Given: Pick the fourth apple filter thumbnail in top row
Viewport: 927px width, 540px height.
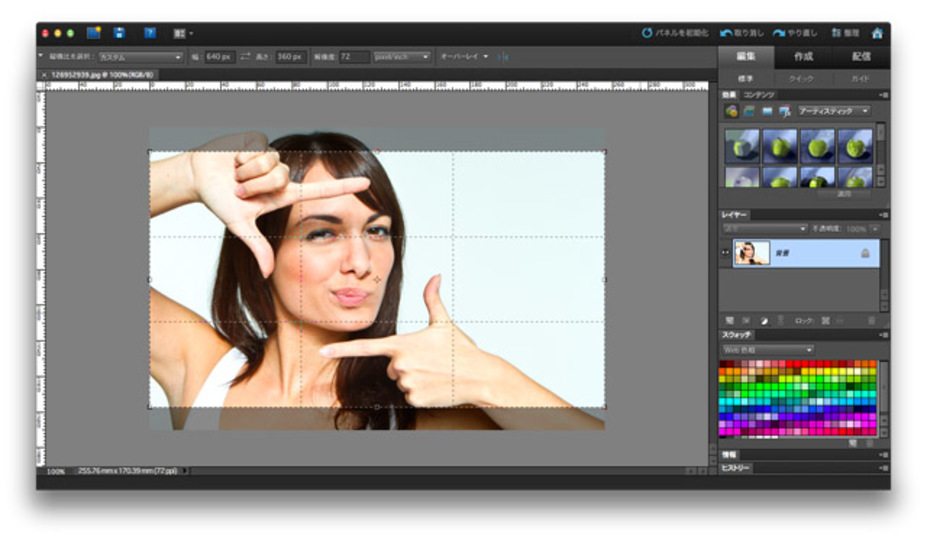Looking at the screenshot, I should [x=855, y=145].
